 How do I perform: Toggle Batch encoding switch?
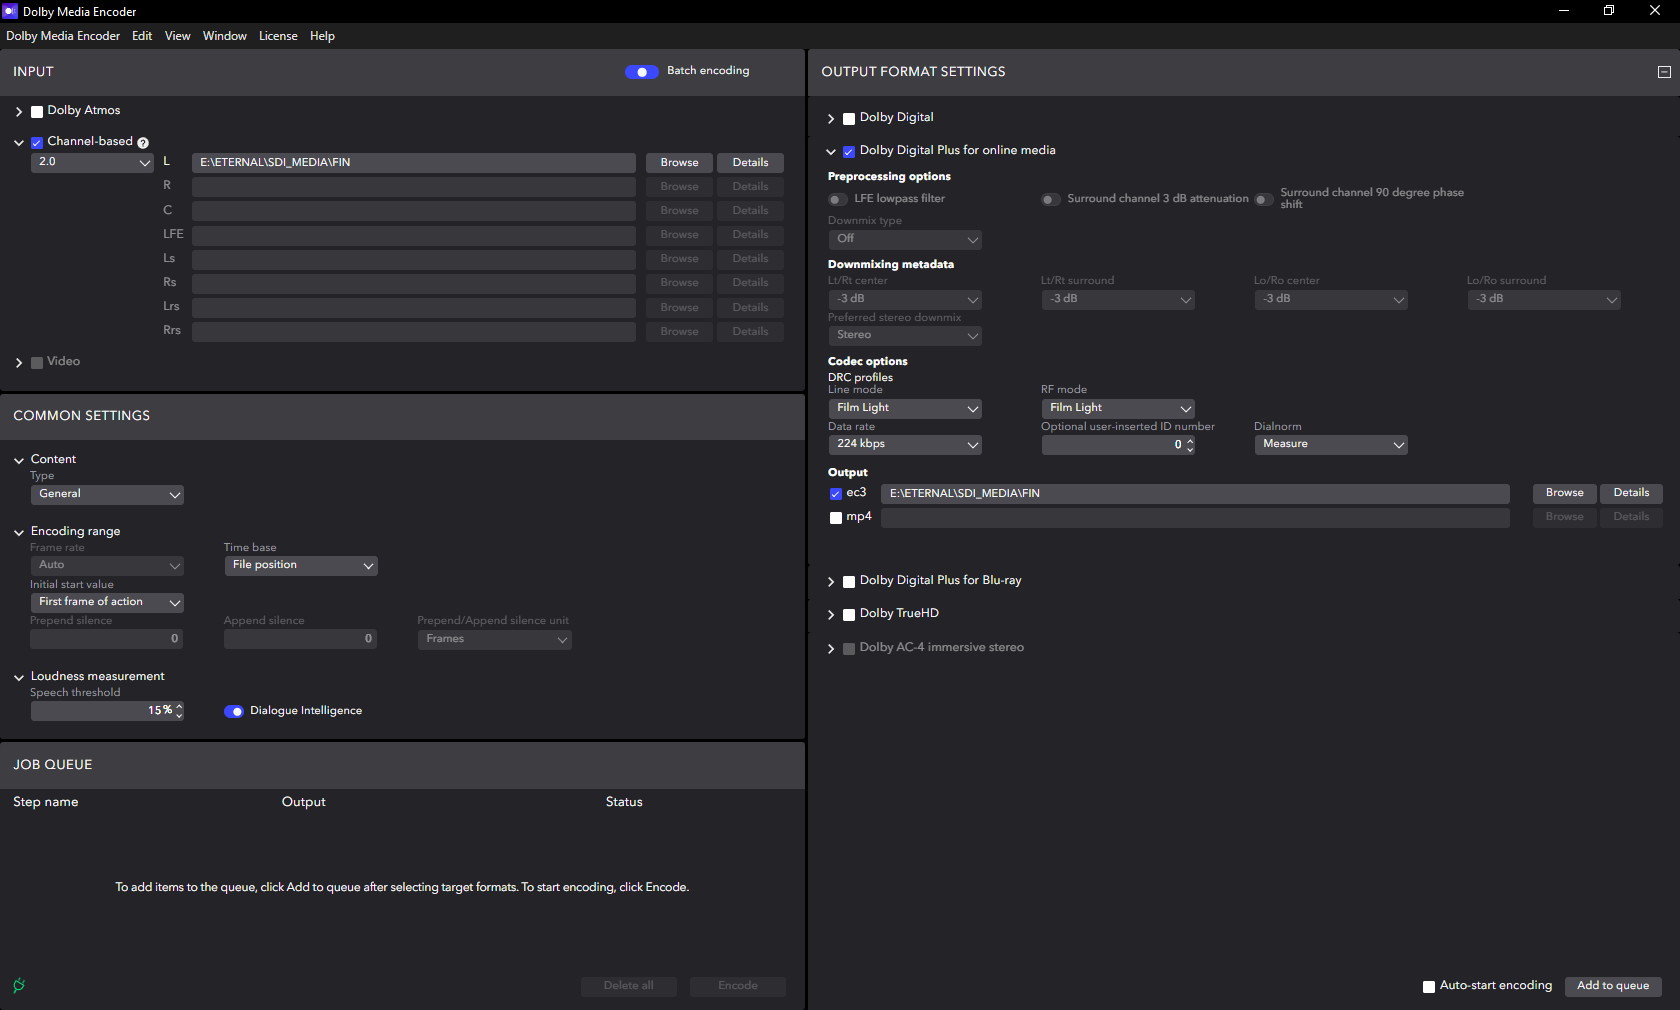pyautogui.click(x=641, y=72)
